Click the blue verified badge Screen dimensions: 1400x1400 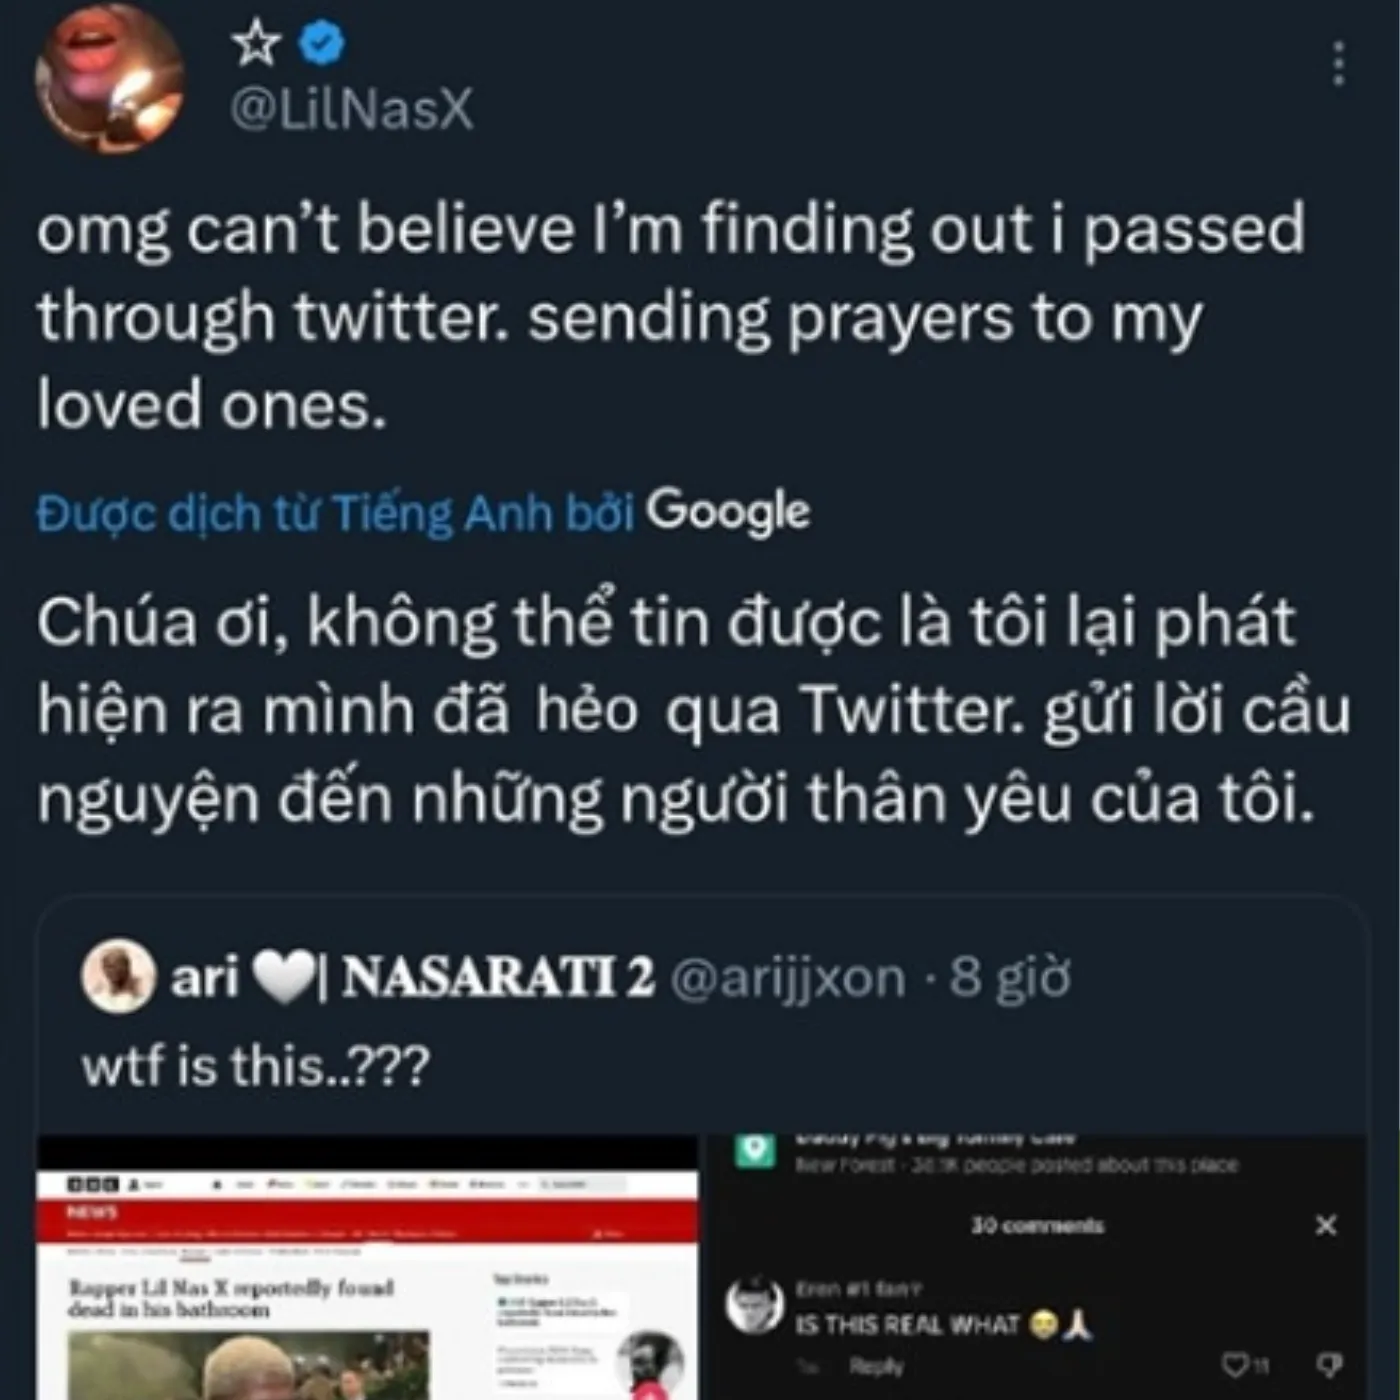coord(324,44)
